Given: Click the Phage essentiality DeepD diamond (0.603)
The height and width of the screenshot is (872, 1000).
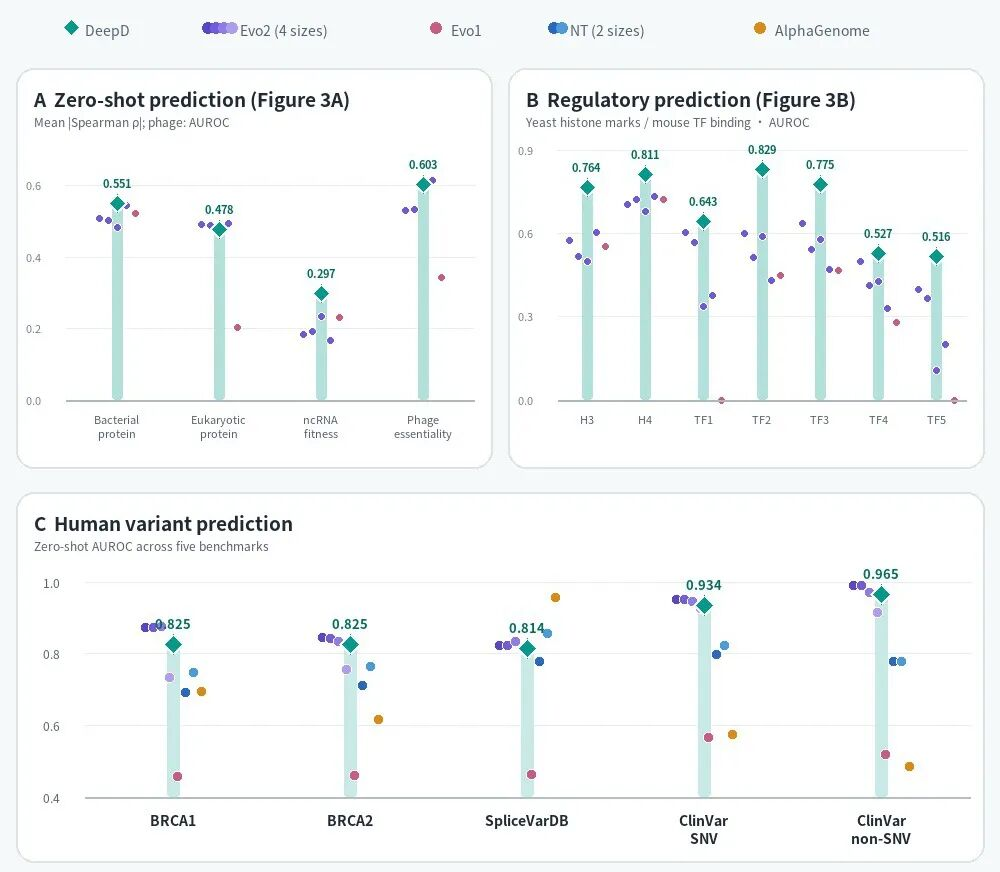Looking at the screenshot, I should coord(423,185).
